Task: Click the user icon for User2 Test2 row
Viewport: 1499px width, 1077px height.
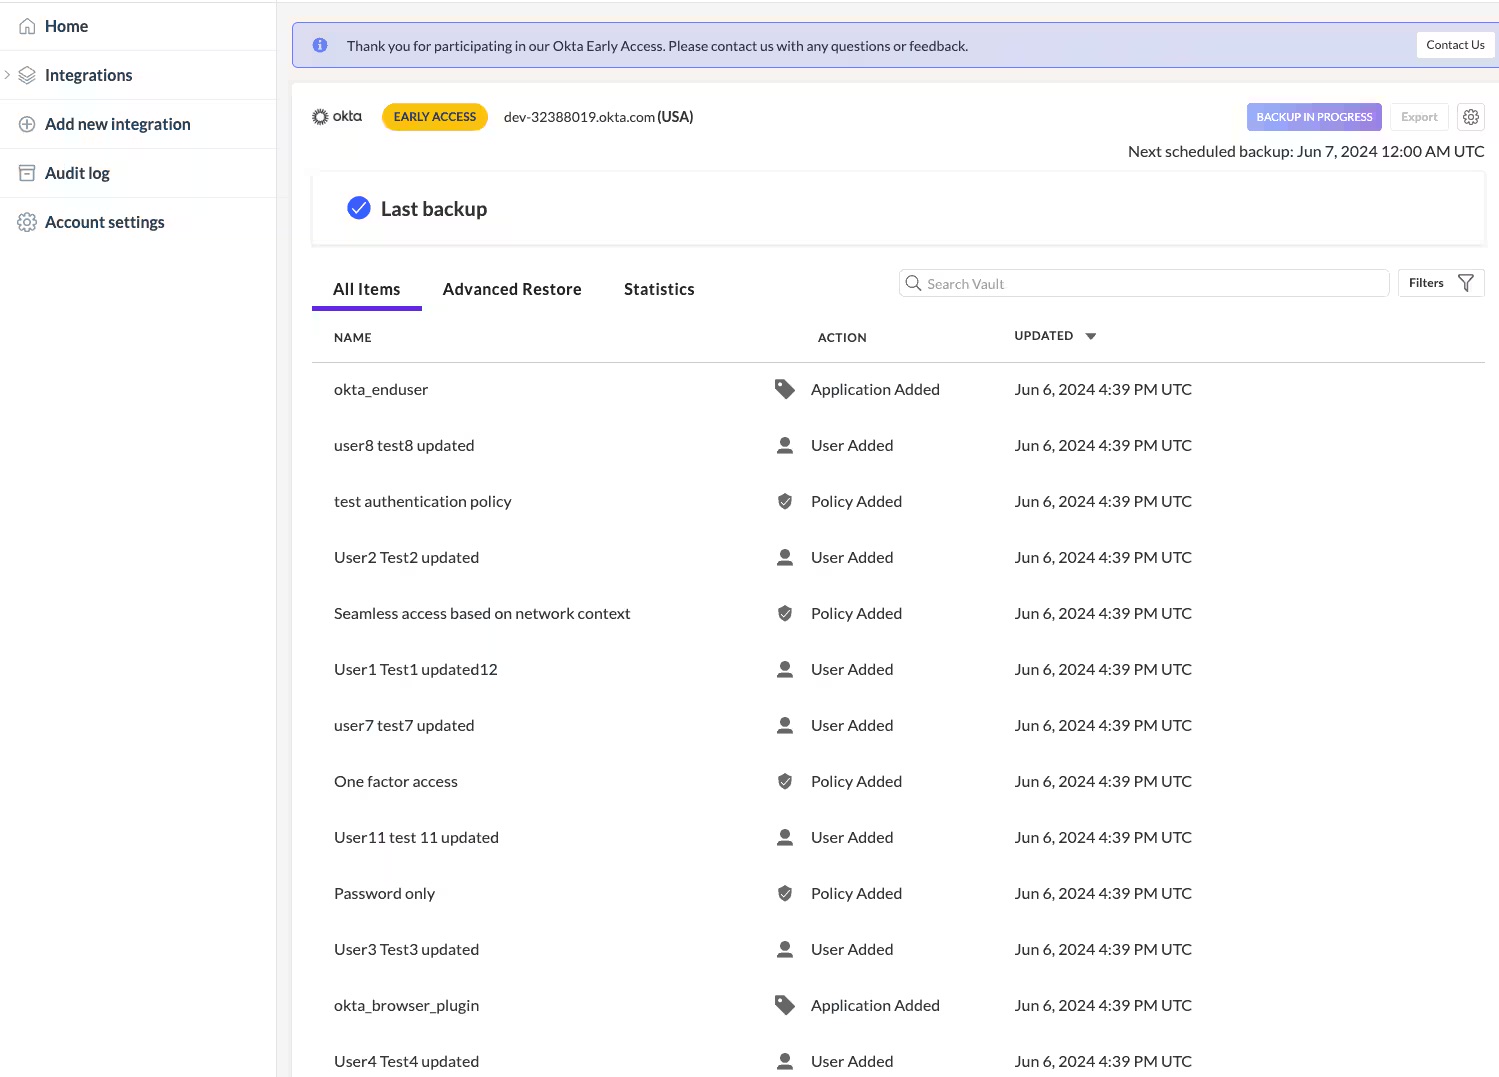Action: point(785,557)
